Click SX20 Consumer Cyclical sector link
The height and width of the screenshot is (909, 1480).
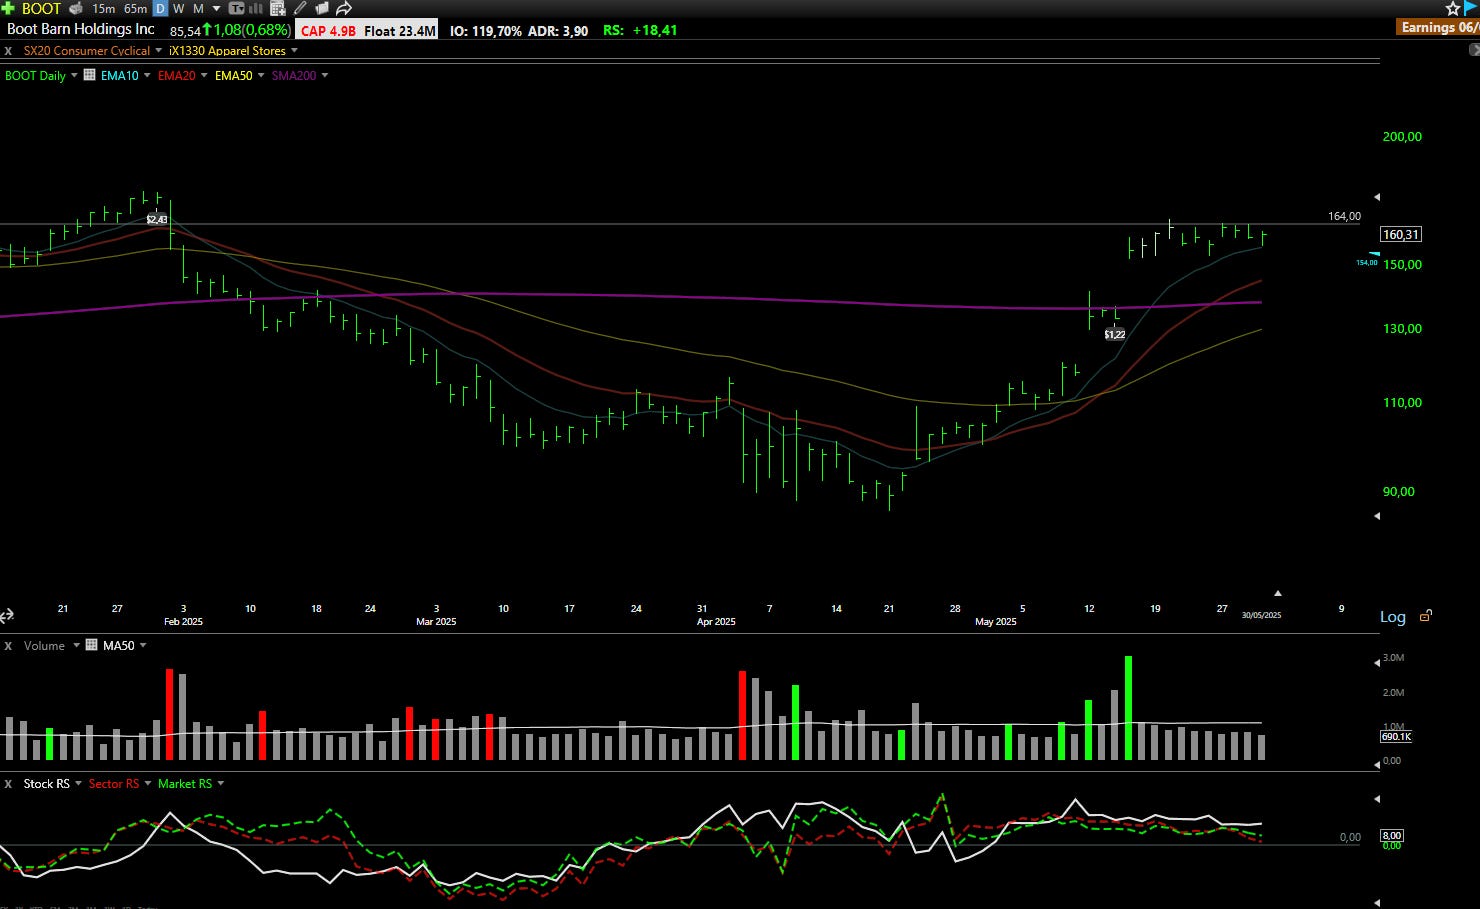pyautogui.click(x=86, y=50)
